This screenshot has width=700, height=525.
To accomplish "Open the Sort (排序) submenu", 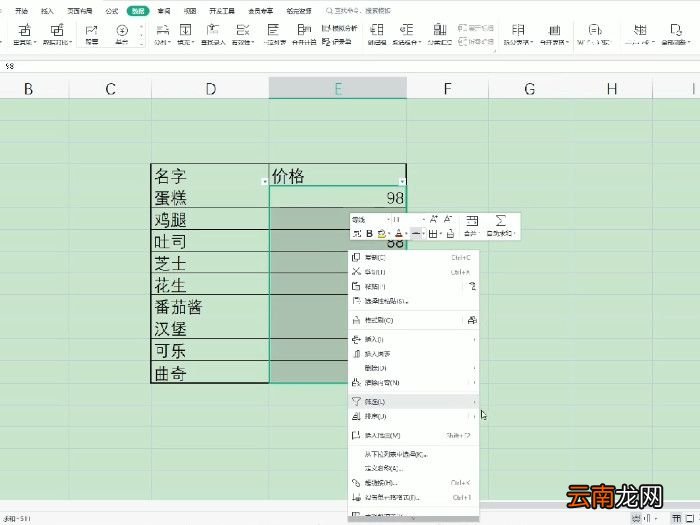I will (x=413, y=417).
